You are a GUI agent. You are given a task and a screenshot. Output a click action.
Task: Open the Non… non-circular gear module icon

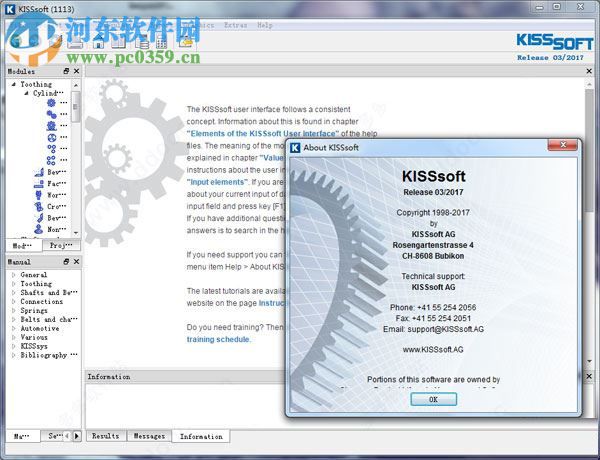pos(39,229)
